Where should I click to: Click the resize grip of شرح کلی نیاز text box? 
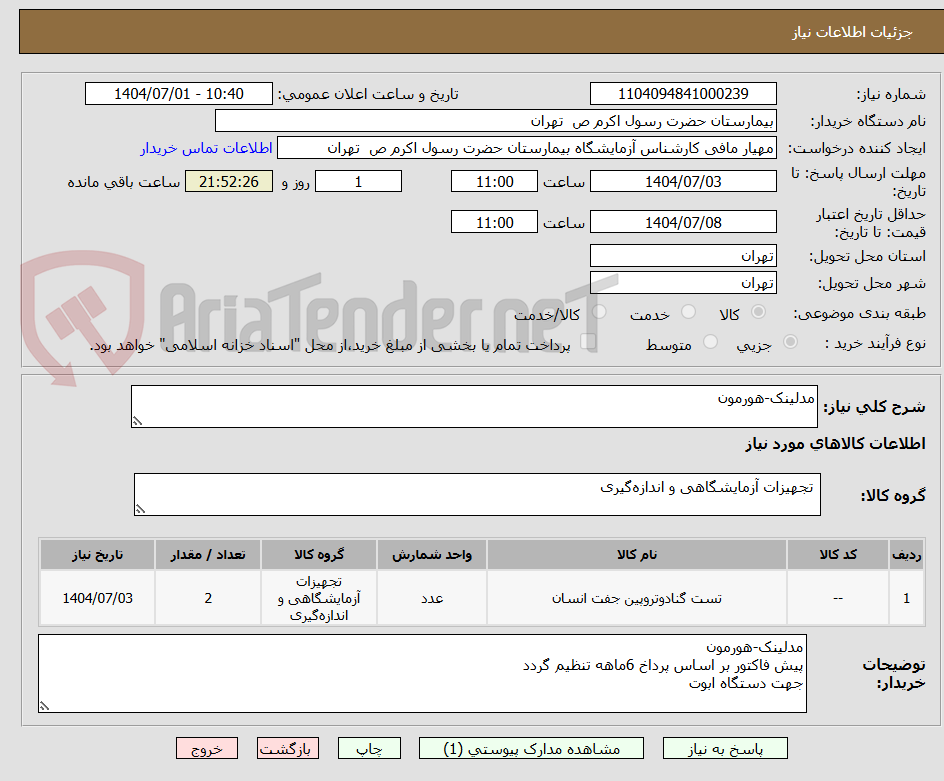point(139,418)
